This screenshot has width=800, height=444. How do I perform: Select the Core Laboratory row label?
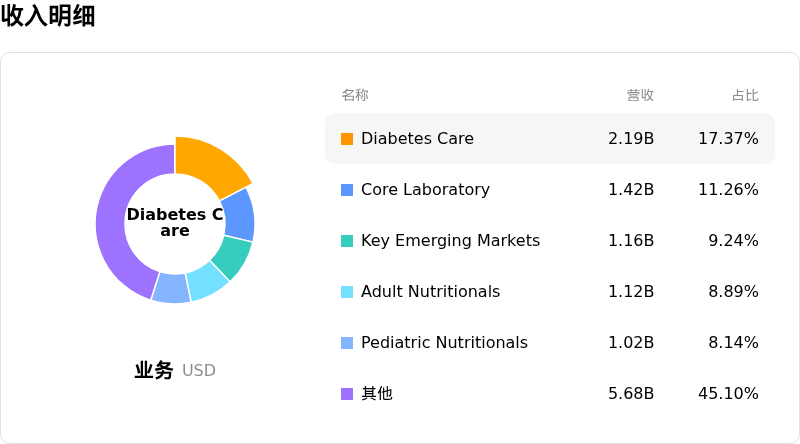tap(426, 189)
